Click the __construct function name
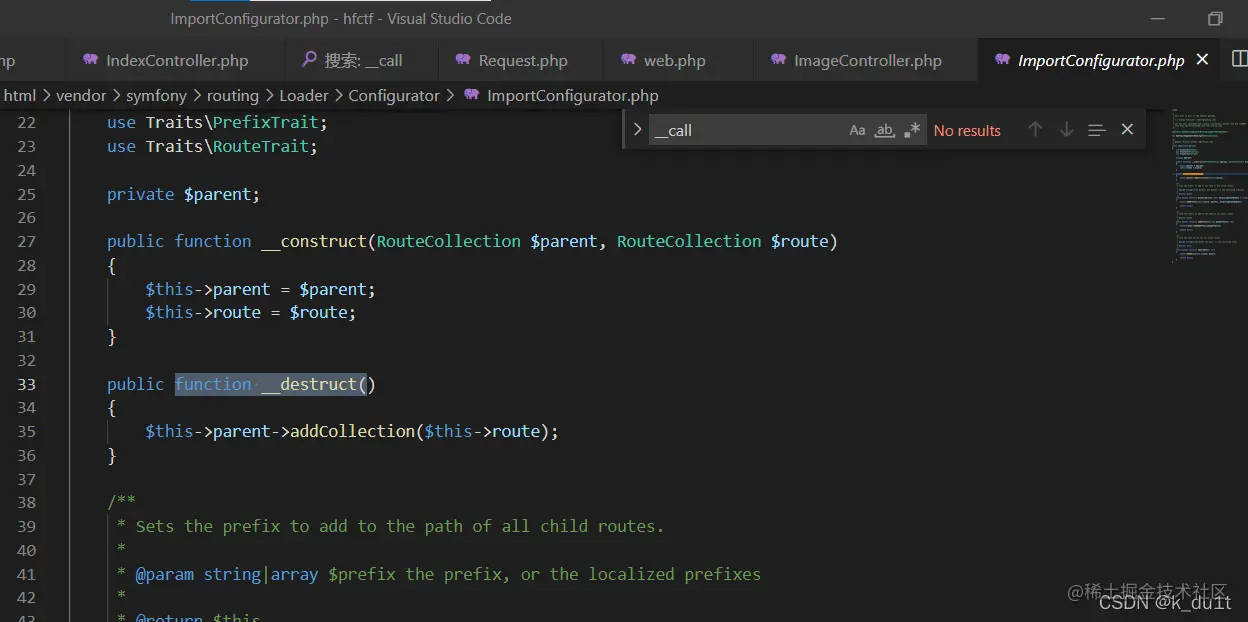Viewport: 1248px width, 622px height. click(x=314, y=241)
